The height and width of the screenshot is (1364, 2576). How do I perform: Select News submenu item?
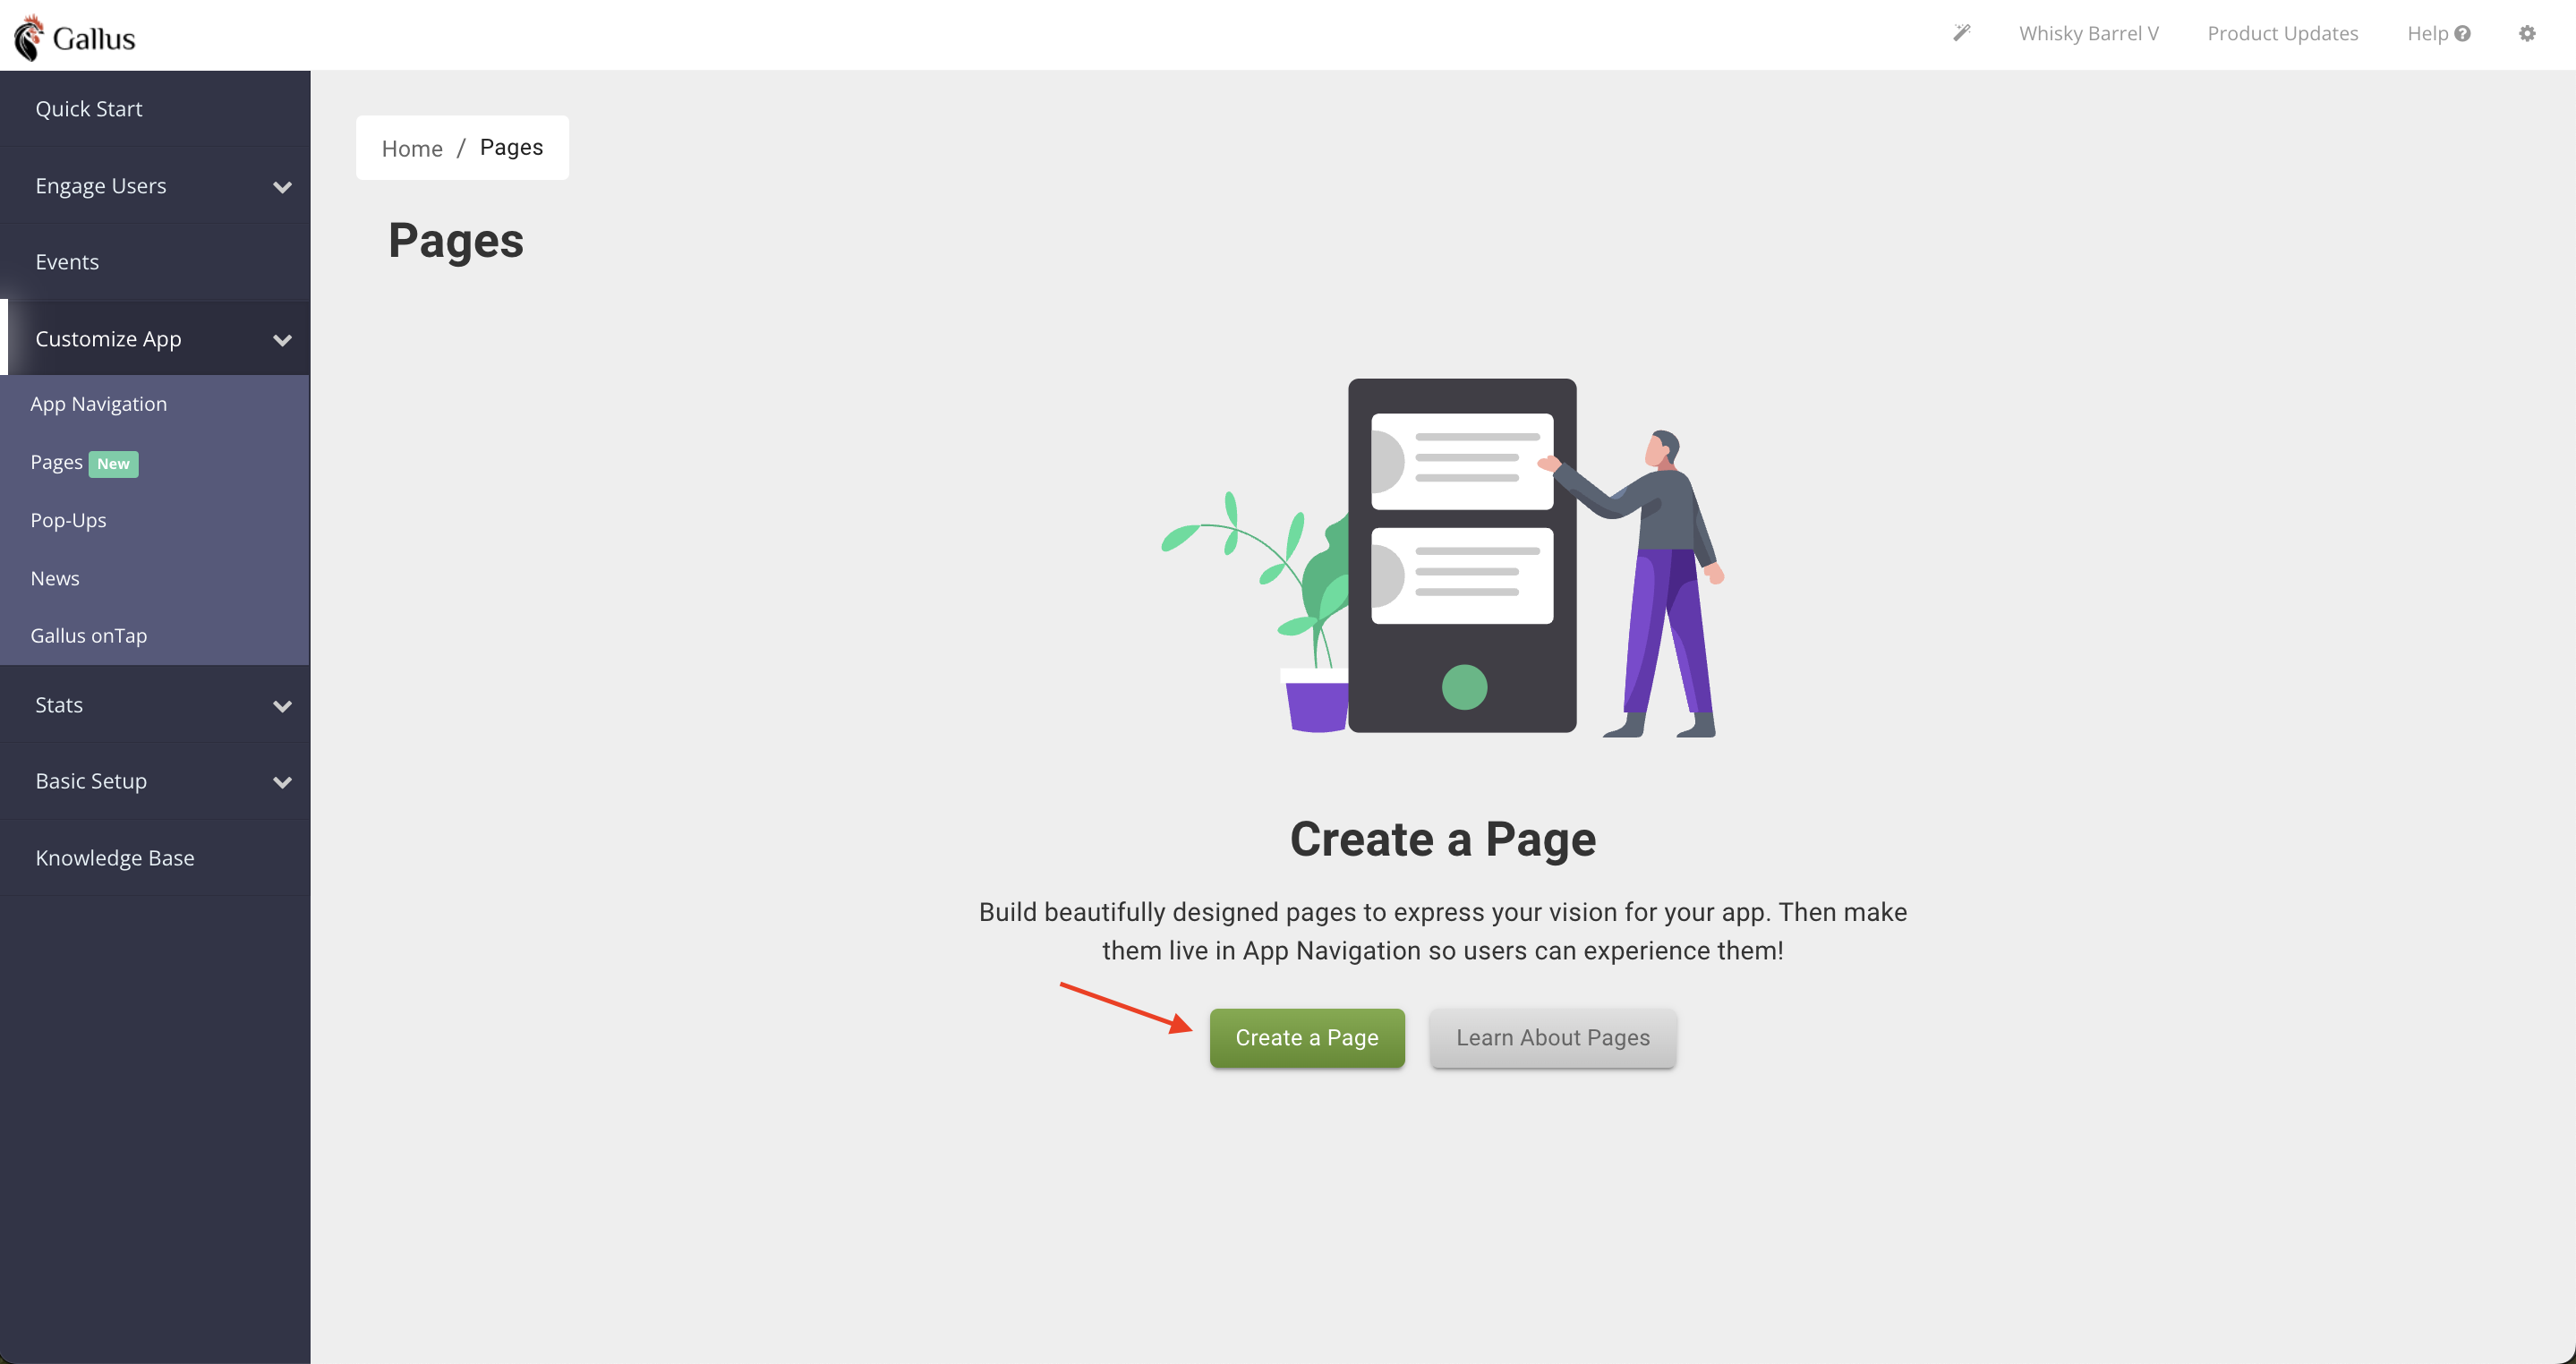pos(155,577)
